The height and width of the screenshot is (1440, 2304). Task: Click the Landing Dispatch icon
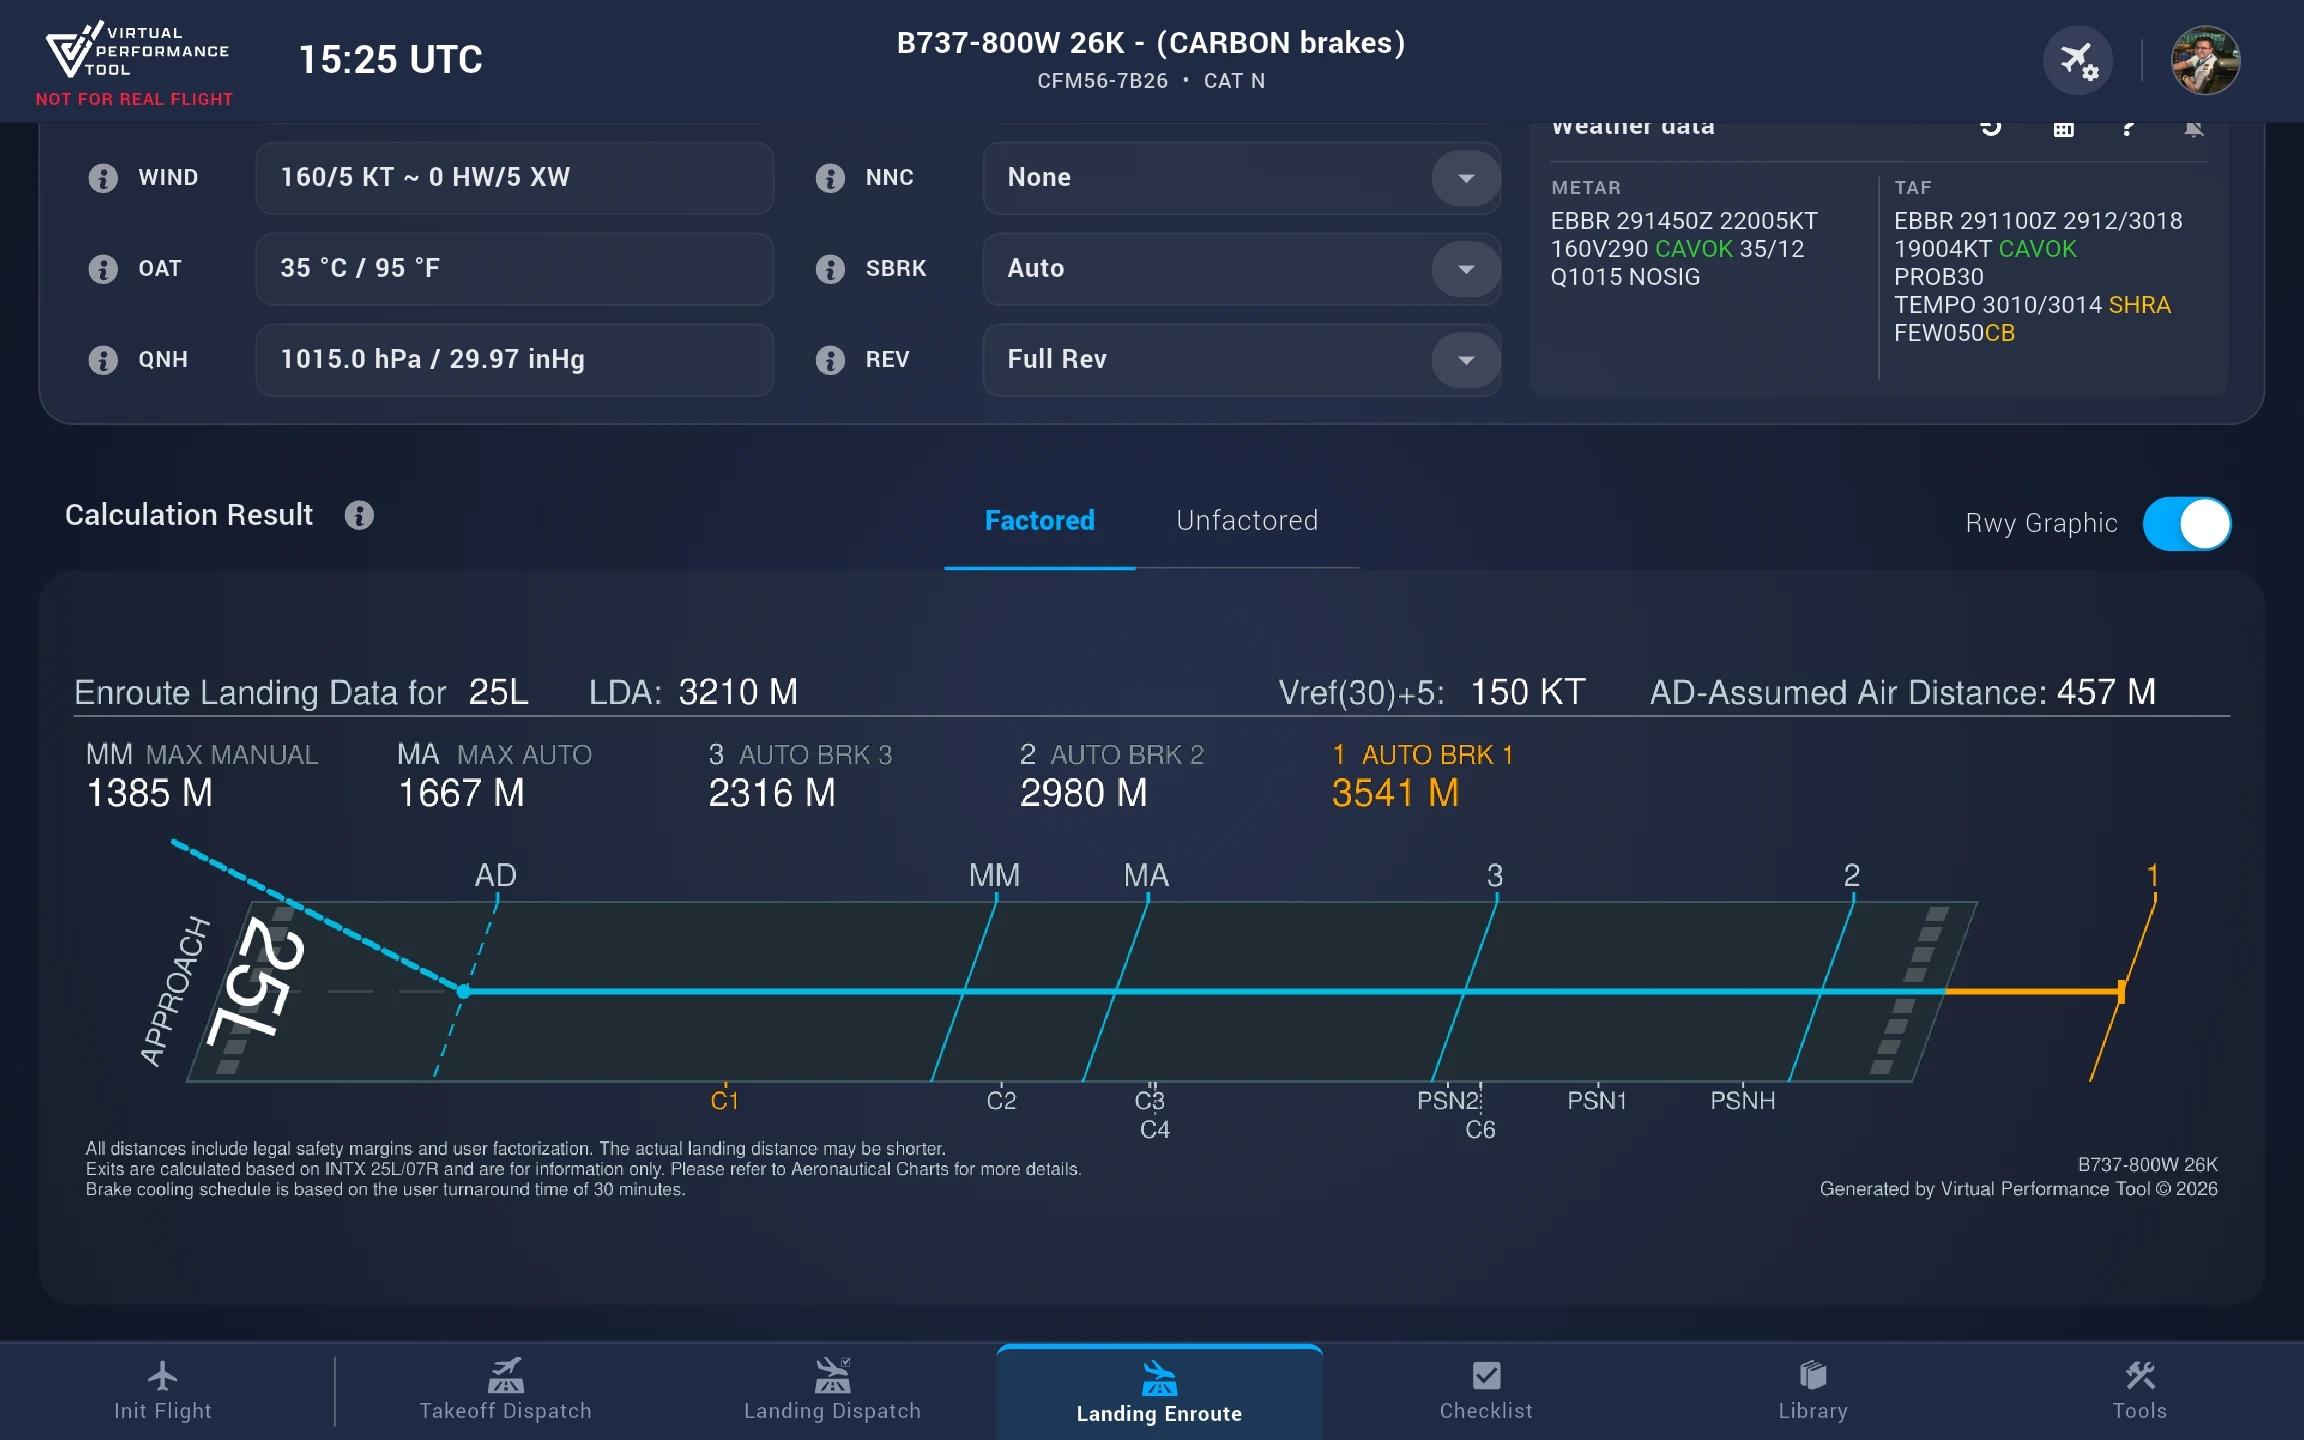[832, 1375]
